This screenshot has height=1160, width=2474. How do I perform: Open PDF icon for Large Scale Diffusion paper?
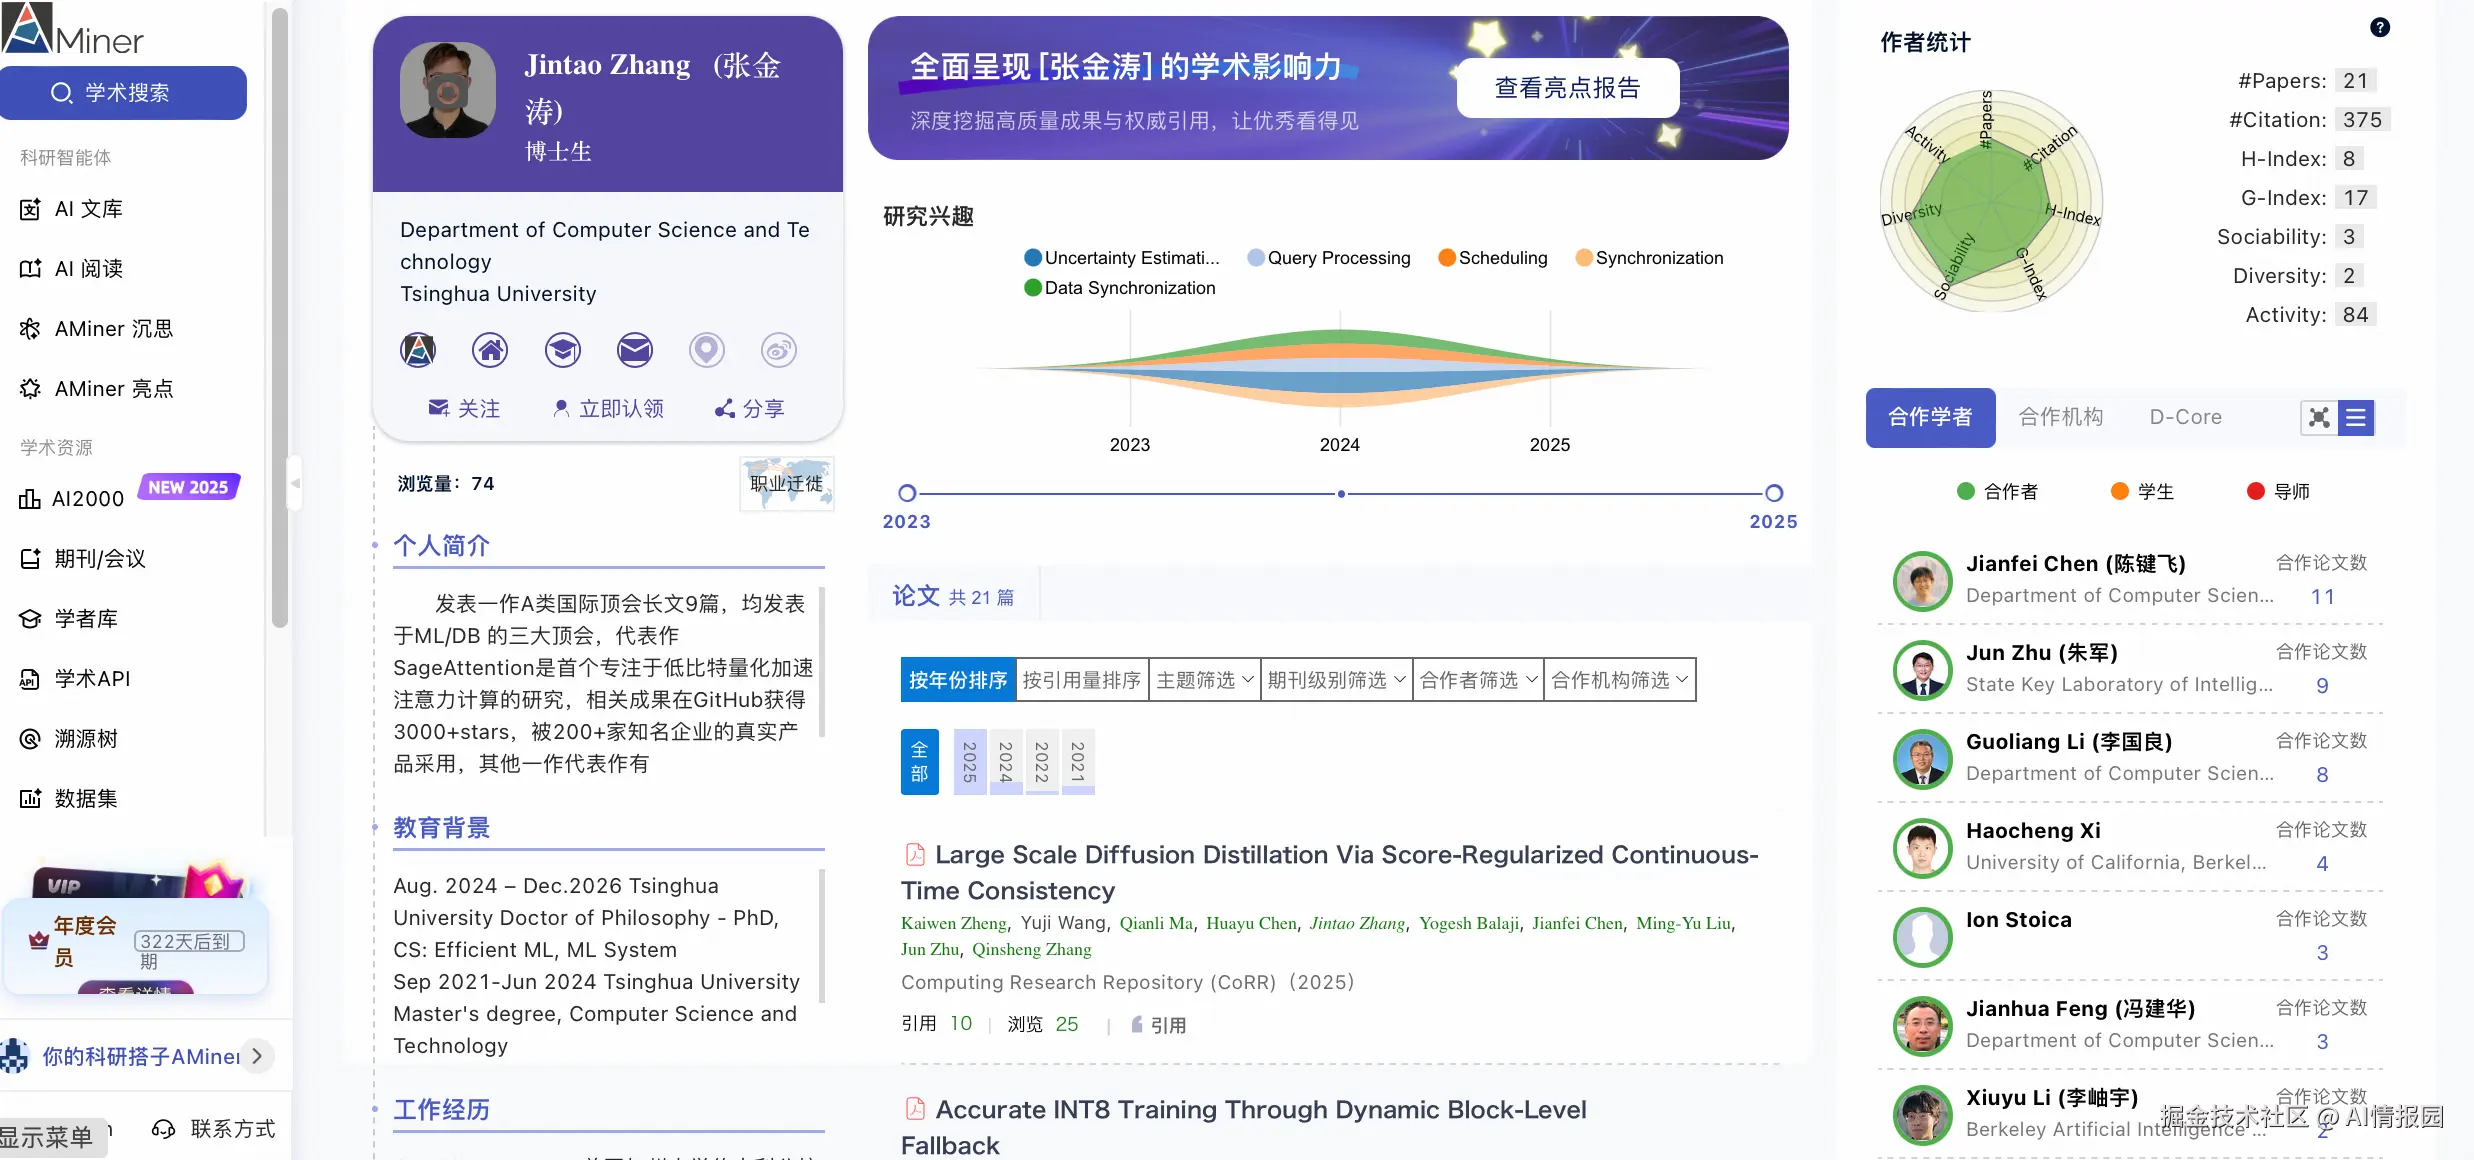click(x=914, y=854)
